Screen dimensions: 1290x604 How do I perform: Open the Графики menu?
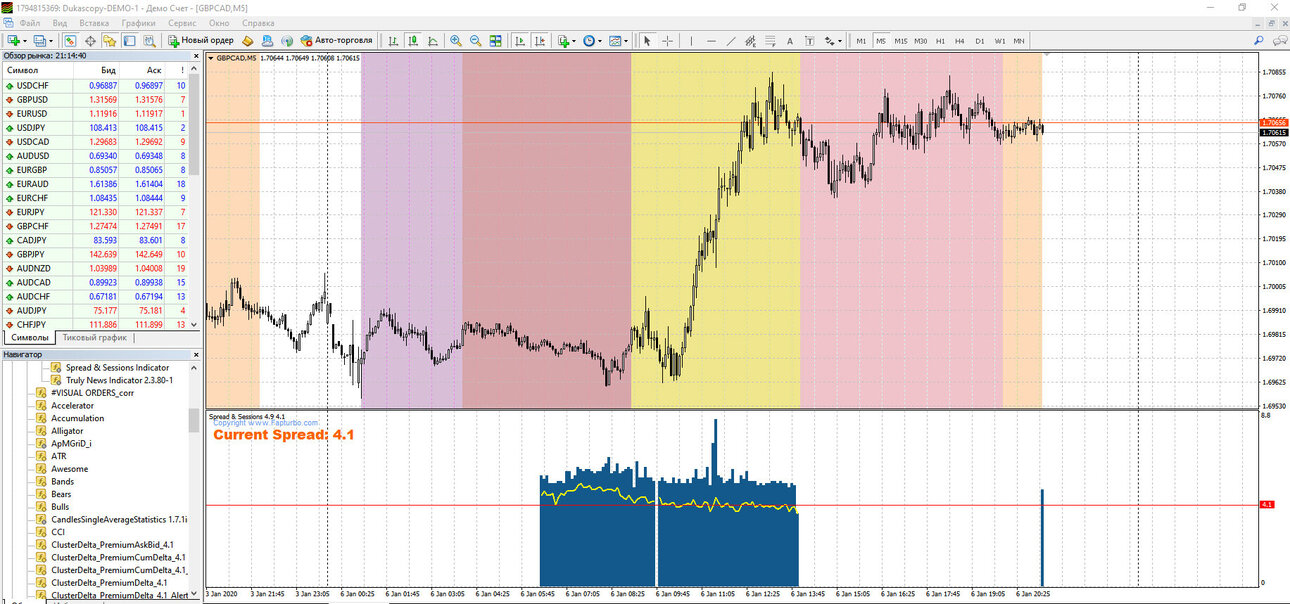tap(138, 22)
